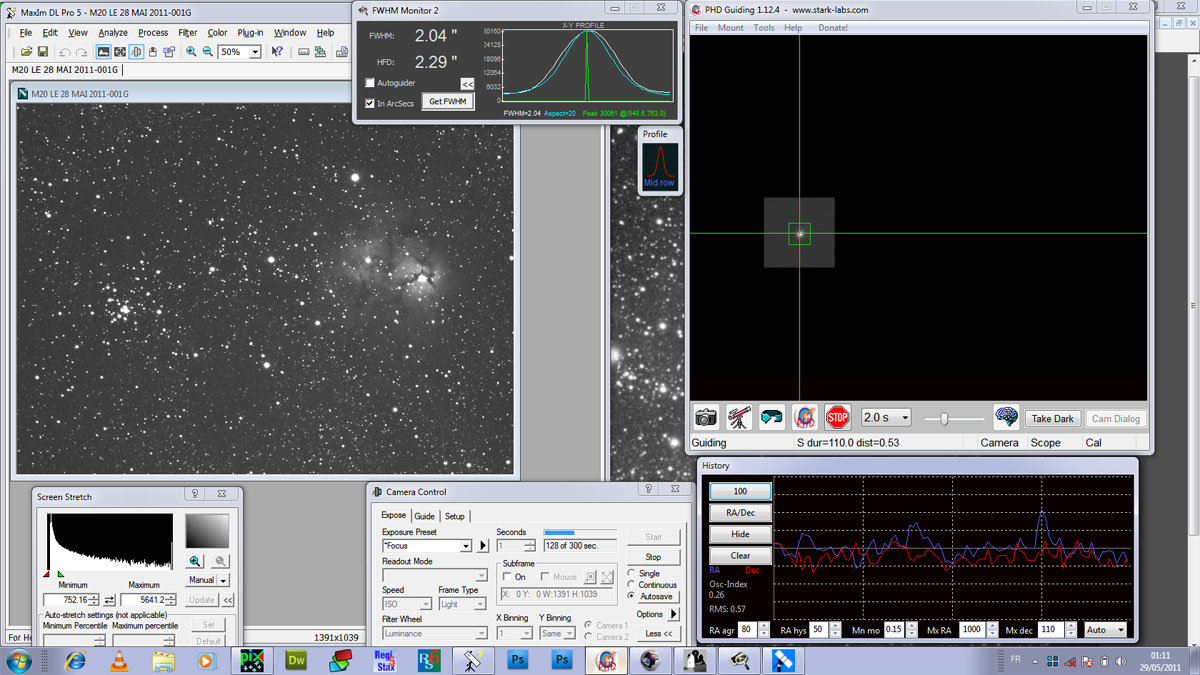Uncheck the In ArcSecs checkbox
1200x675 pixels.
tap(370, 103)
